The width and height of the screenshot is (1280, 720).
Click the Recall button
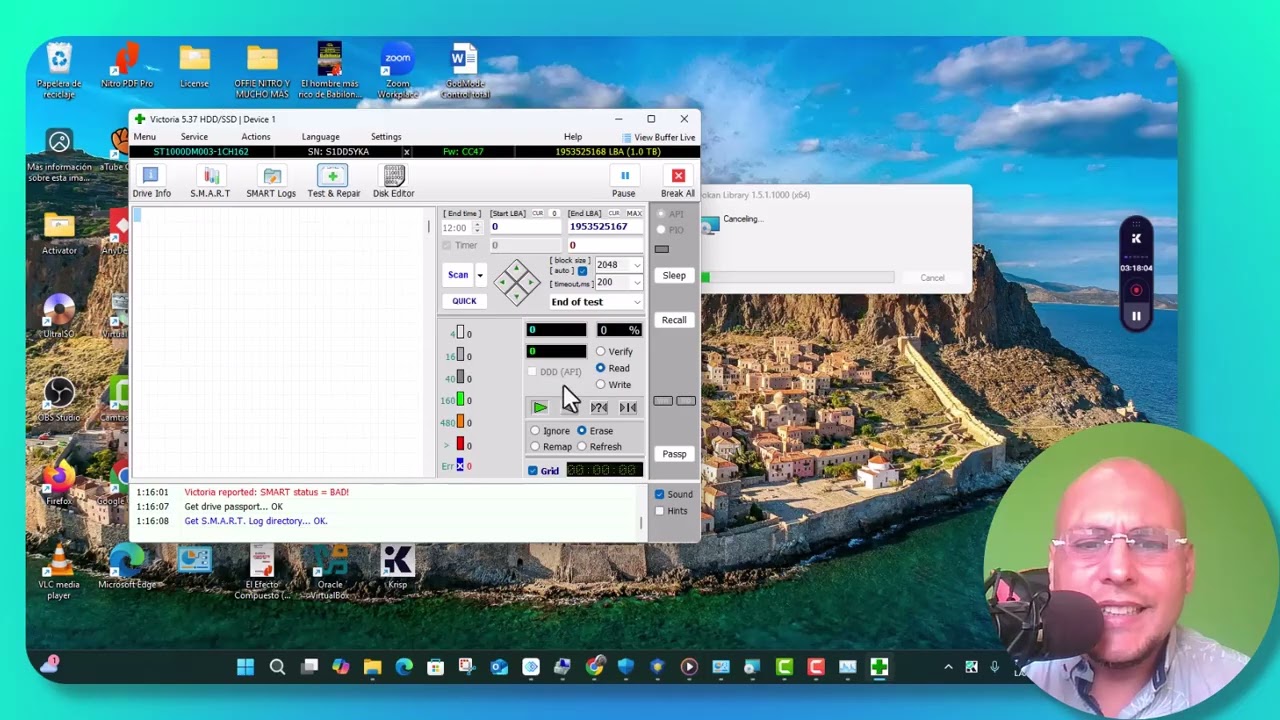(x=674, y=320)
